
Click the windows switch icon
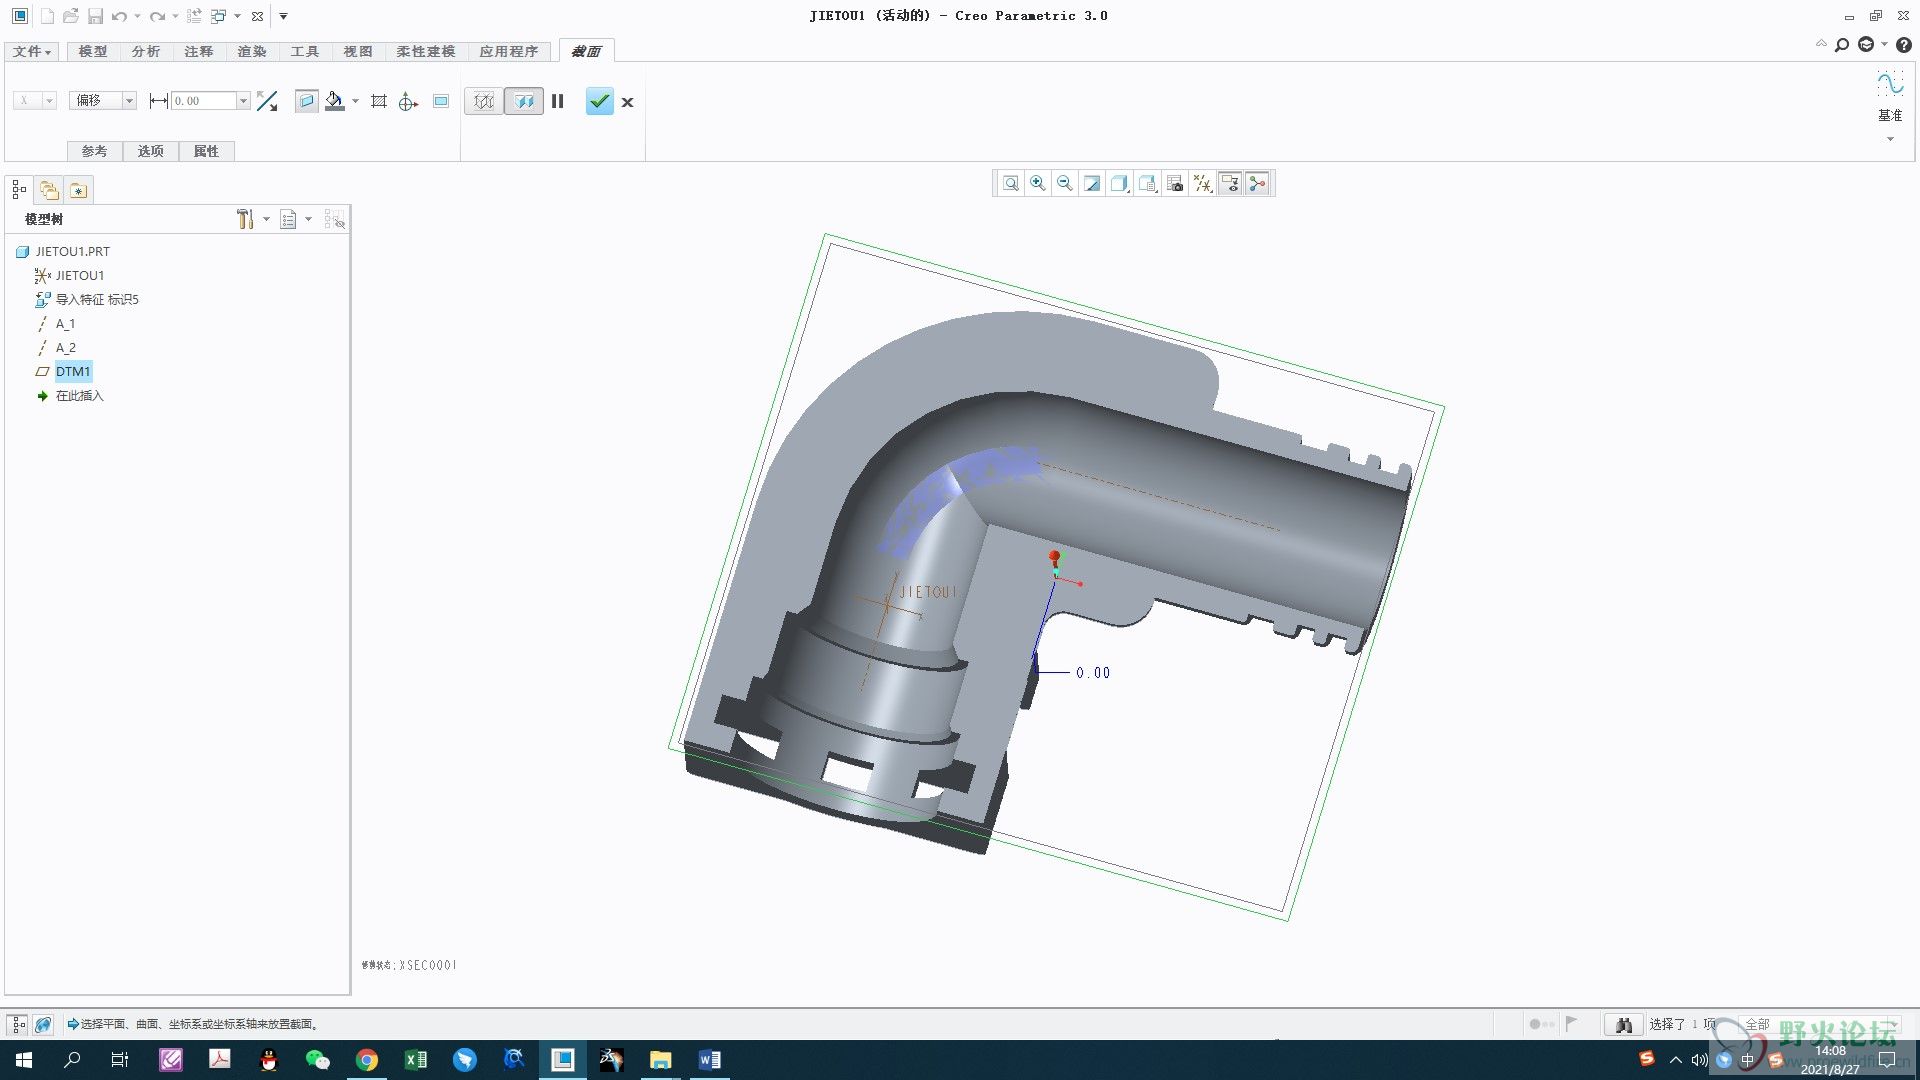point(218,16)
